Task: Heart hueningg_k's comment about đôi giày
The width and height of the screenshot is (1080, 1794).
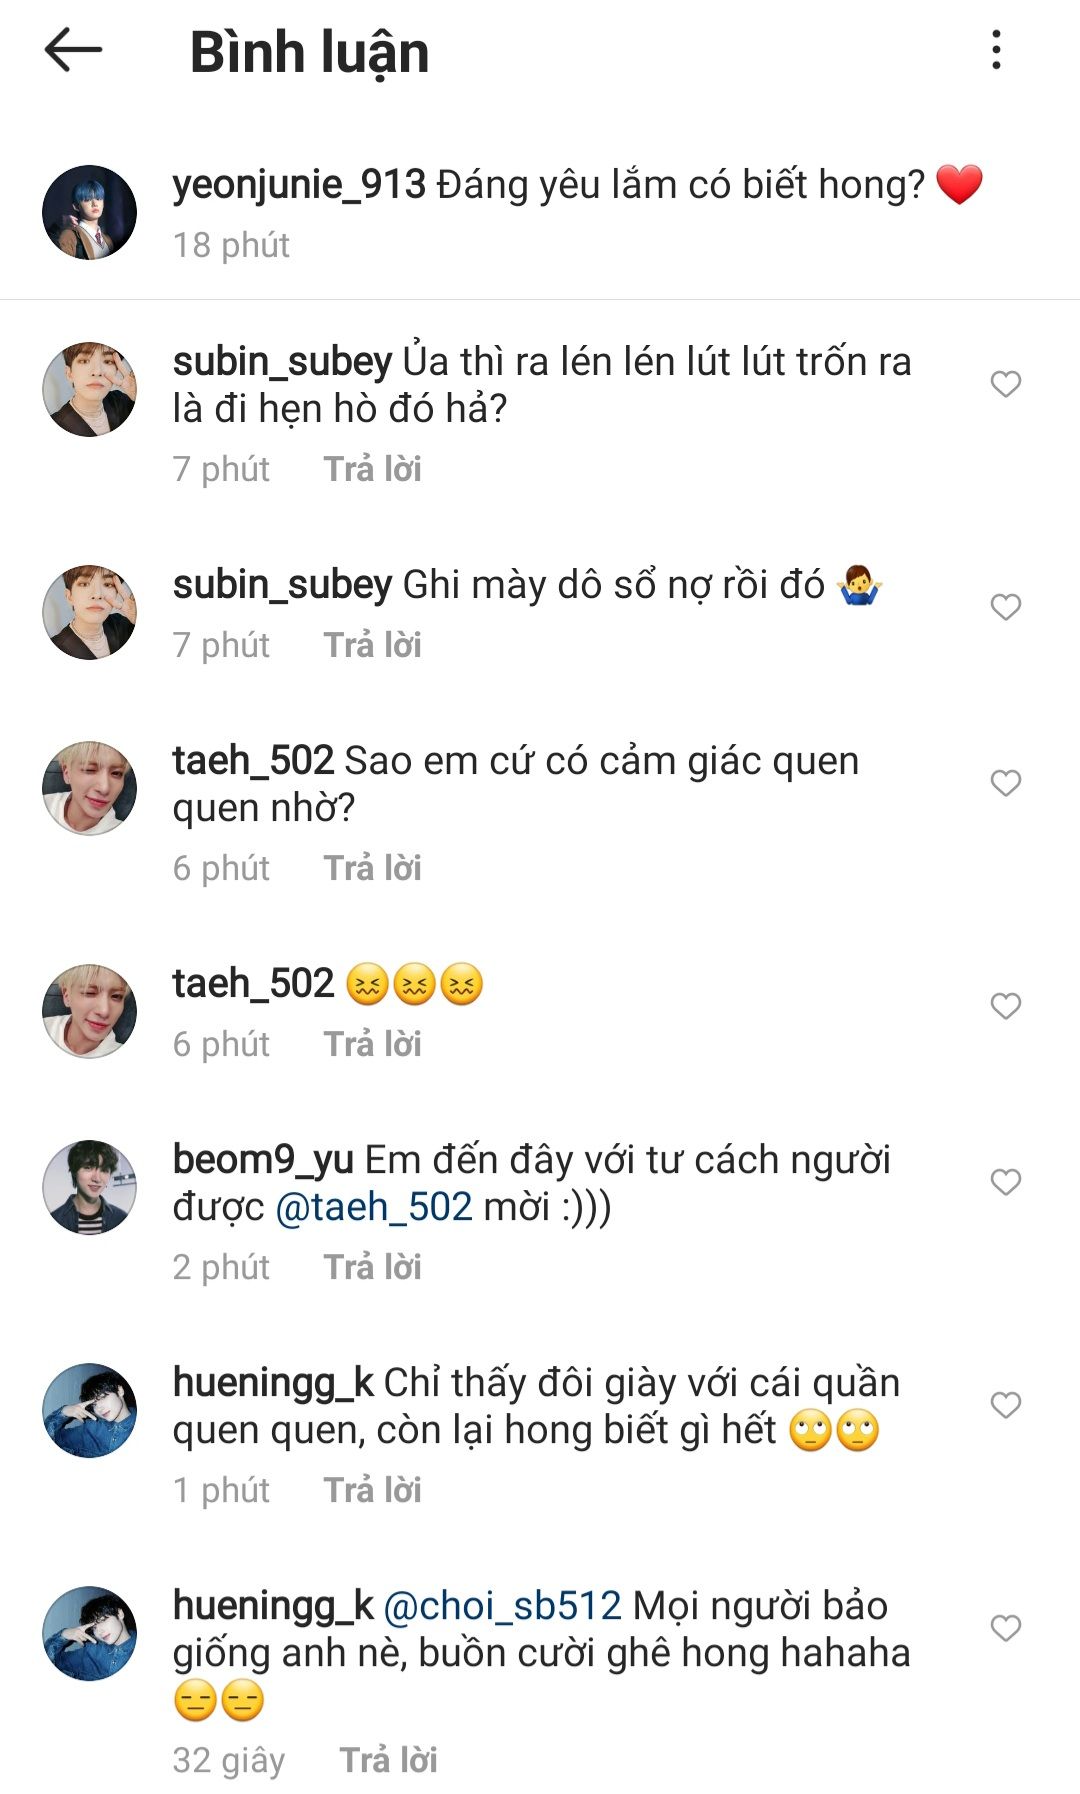Action: (x=1005, y=1405)
